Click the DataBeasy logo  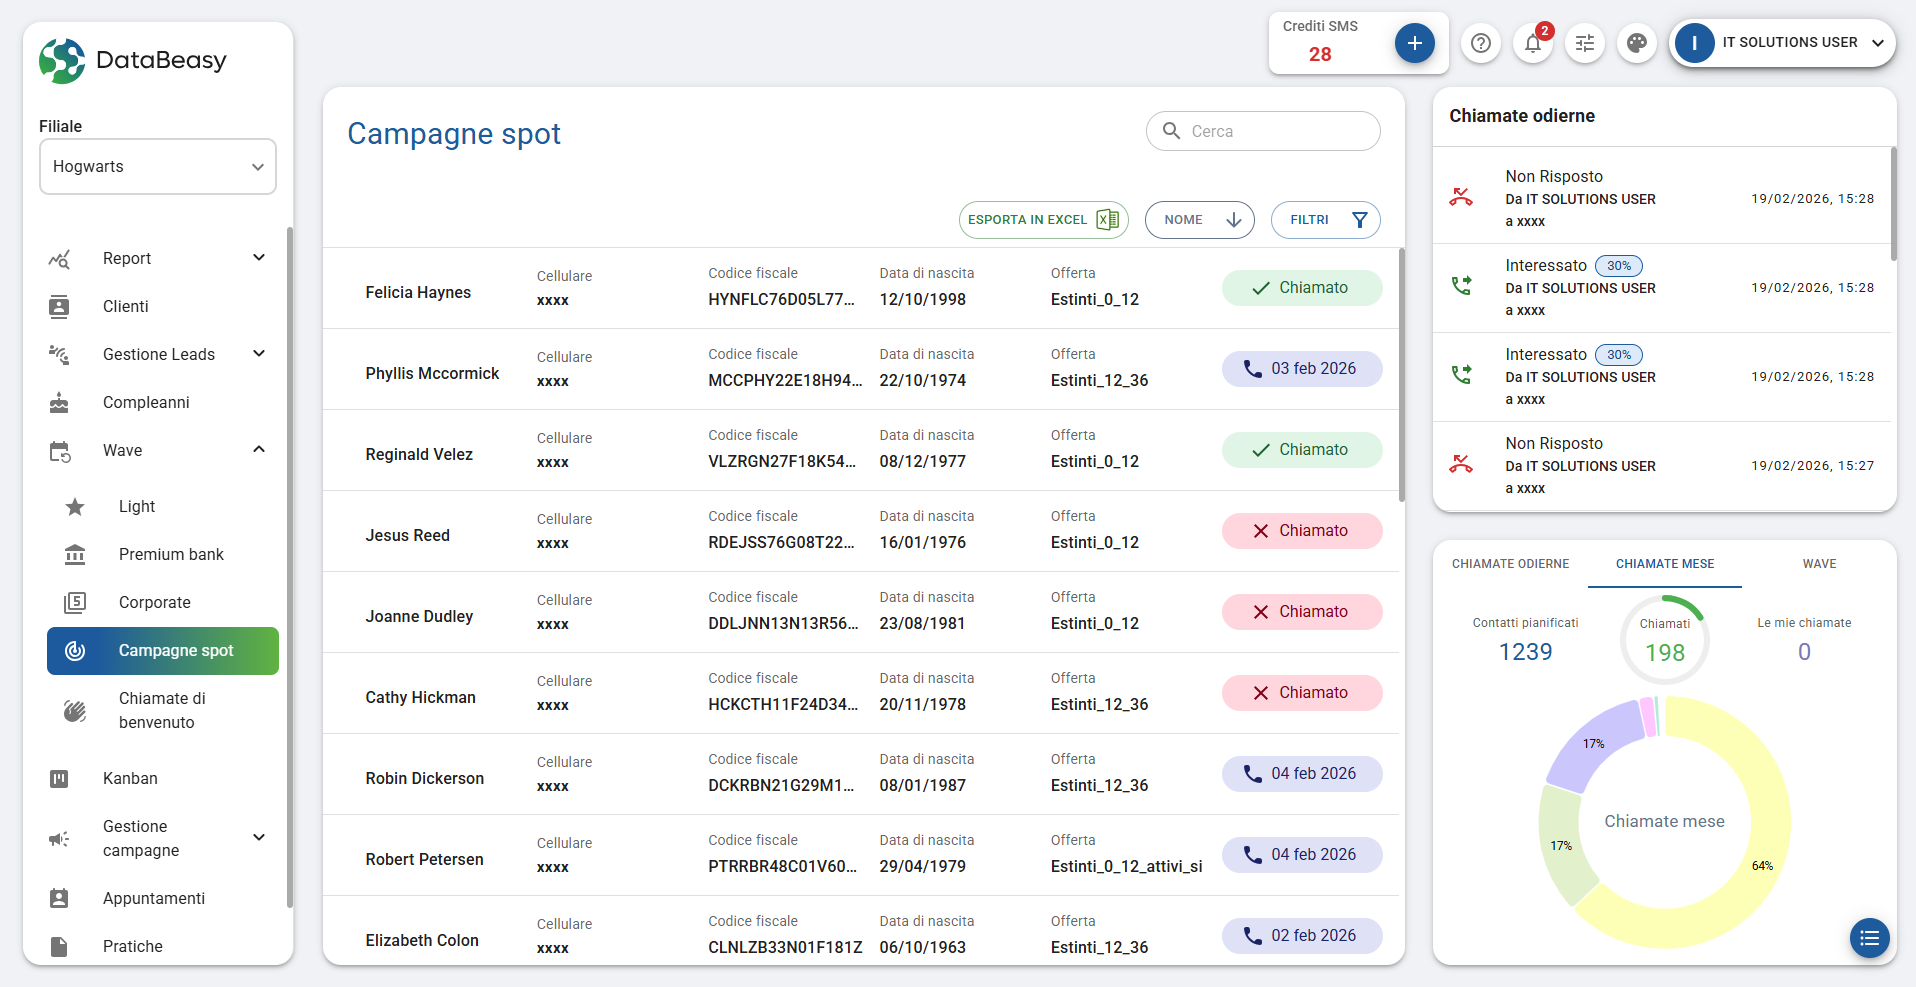click(x=133, y=61)
